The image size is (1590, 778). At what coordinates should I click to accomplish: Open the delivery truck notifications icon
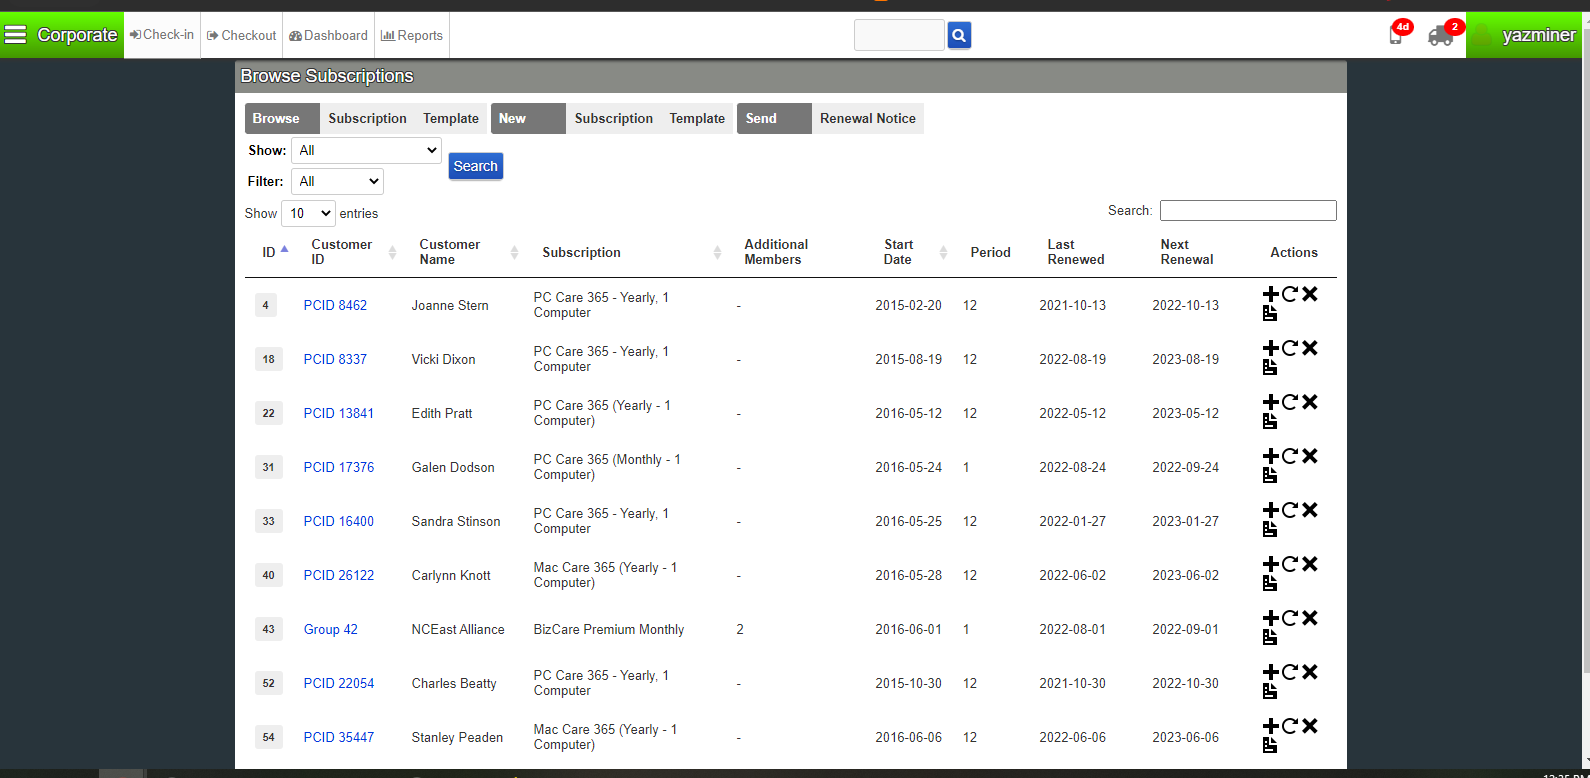pyautogui.click(x=1441, y=36)
